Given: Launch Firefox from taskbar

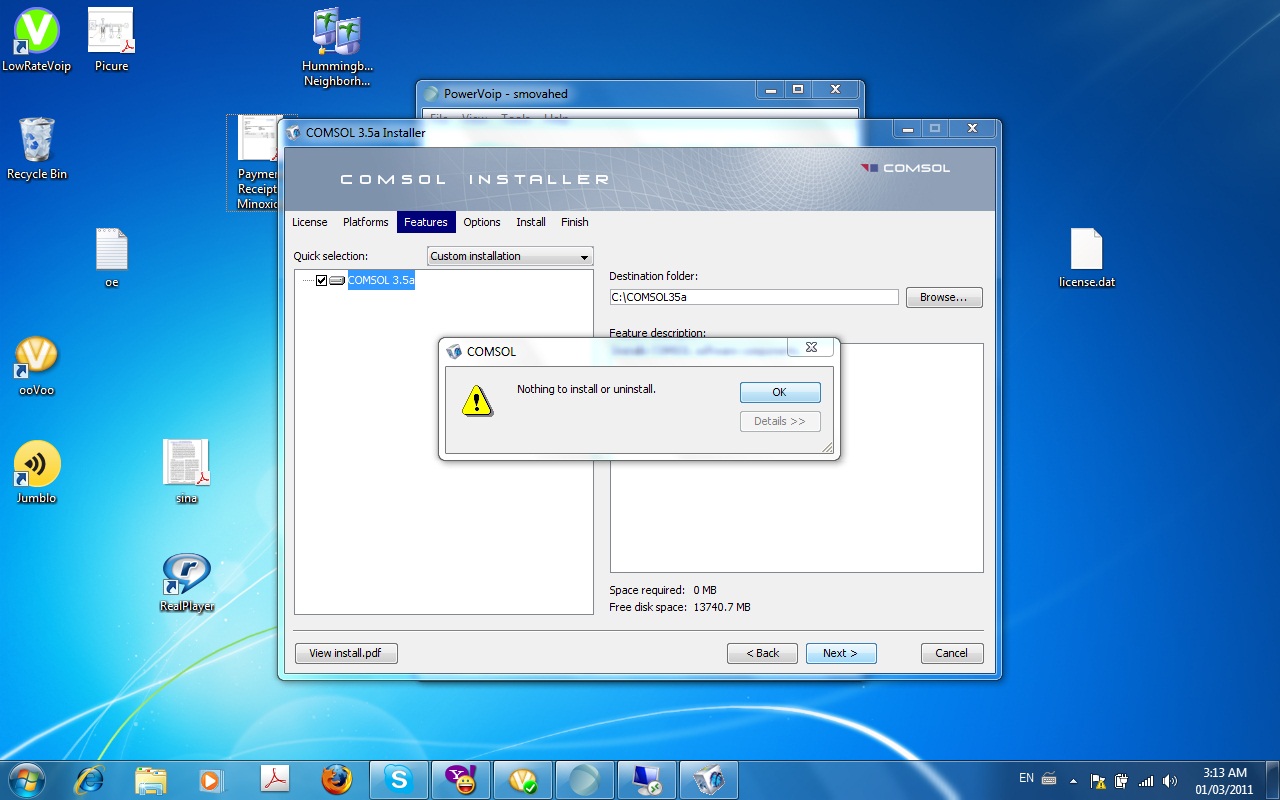Looking at the screenshot, I should [x=337, y=780].
